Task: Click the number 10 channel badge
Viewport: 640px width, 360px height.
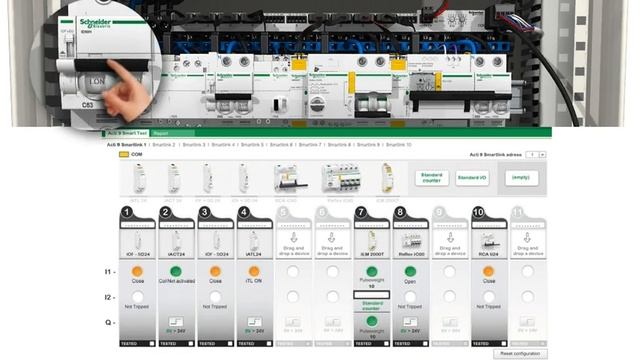Action: point(478,212)
